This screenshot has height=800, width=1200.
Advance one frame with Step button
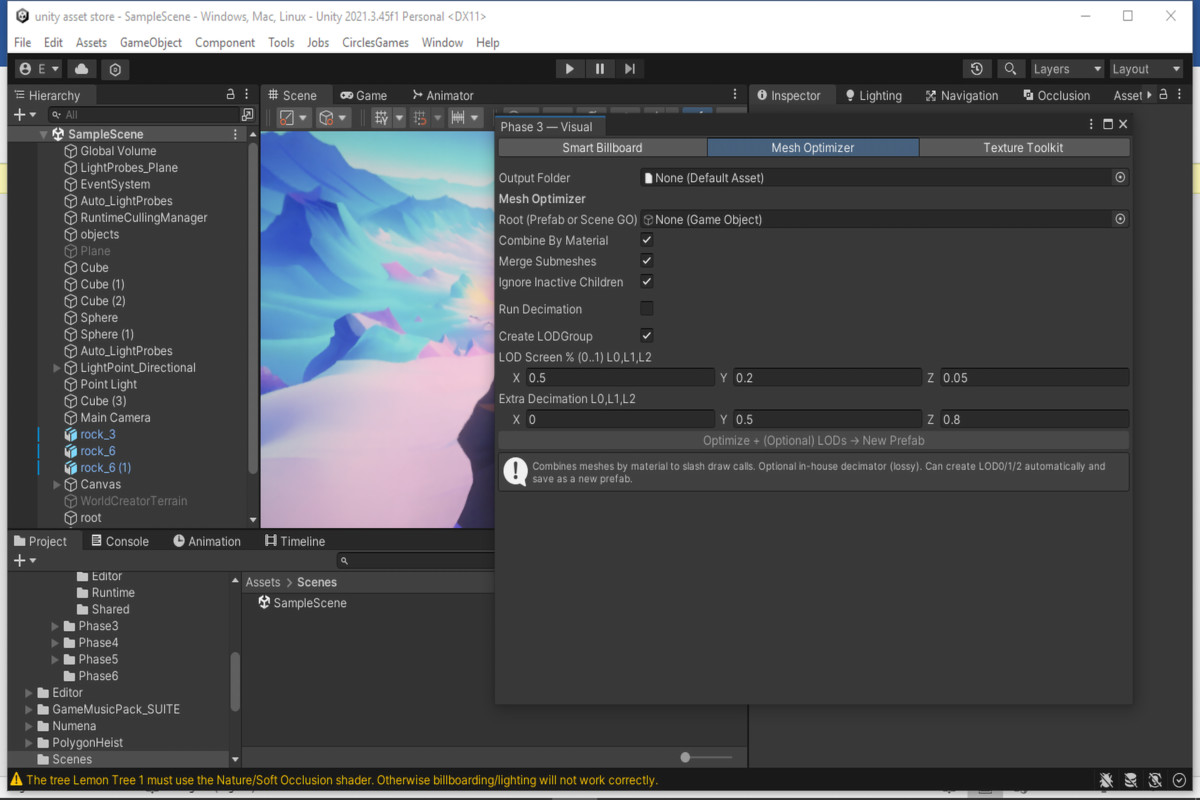pyautogui.click(x=630, y=69)
